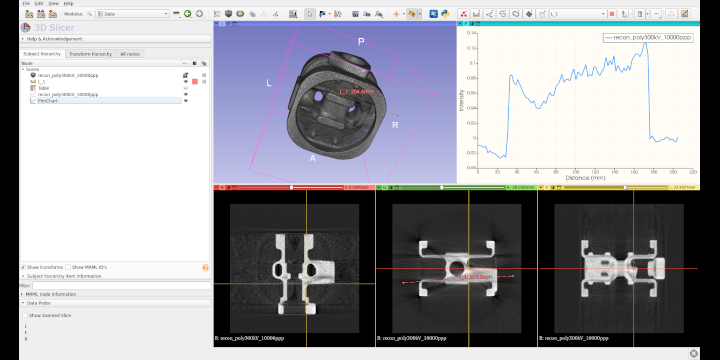This screenshot has width=720, height=360.
Task: Click the delete markup trash icon
Action: click(x=639, y=14)
